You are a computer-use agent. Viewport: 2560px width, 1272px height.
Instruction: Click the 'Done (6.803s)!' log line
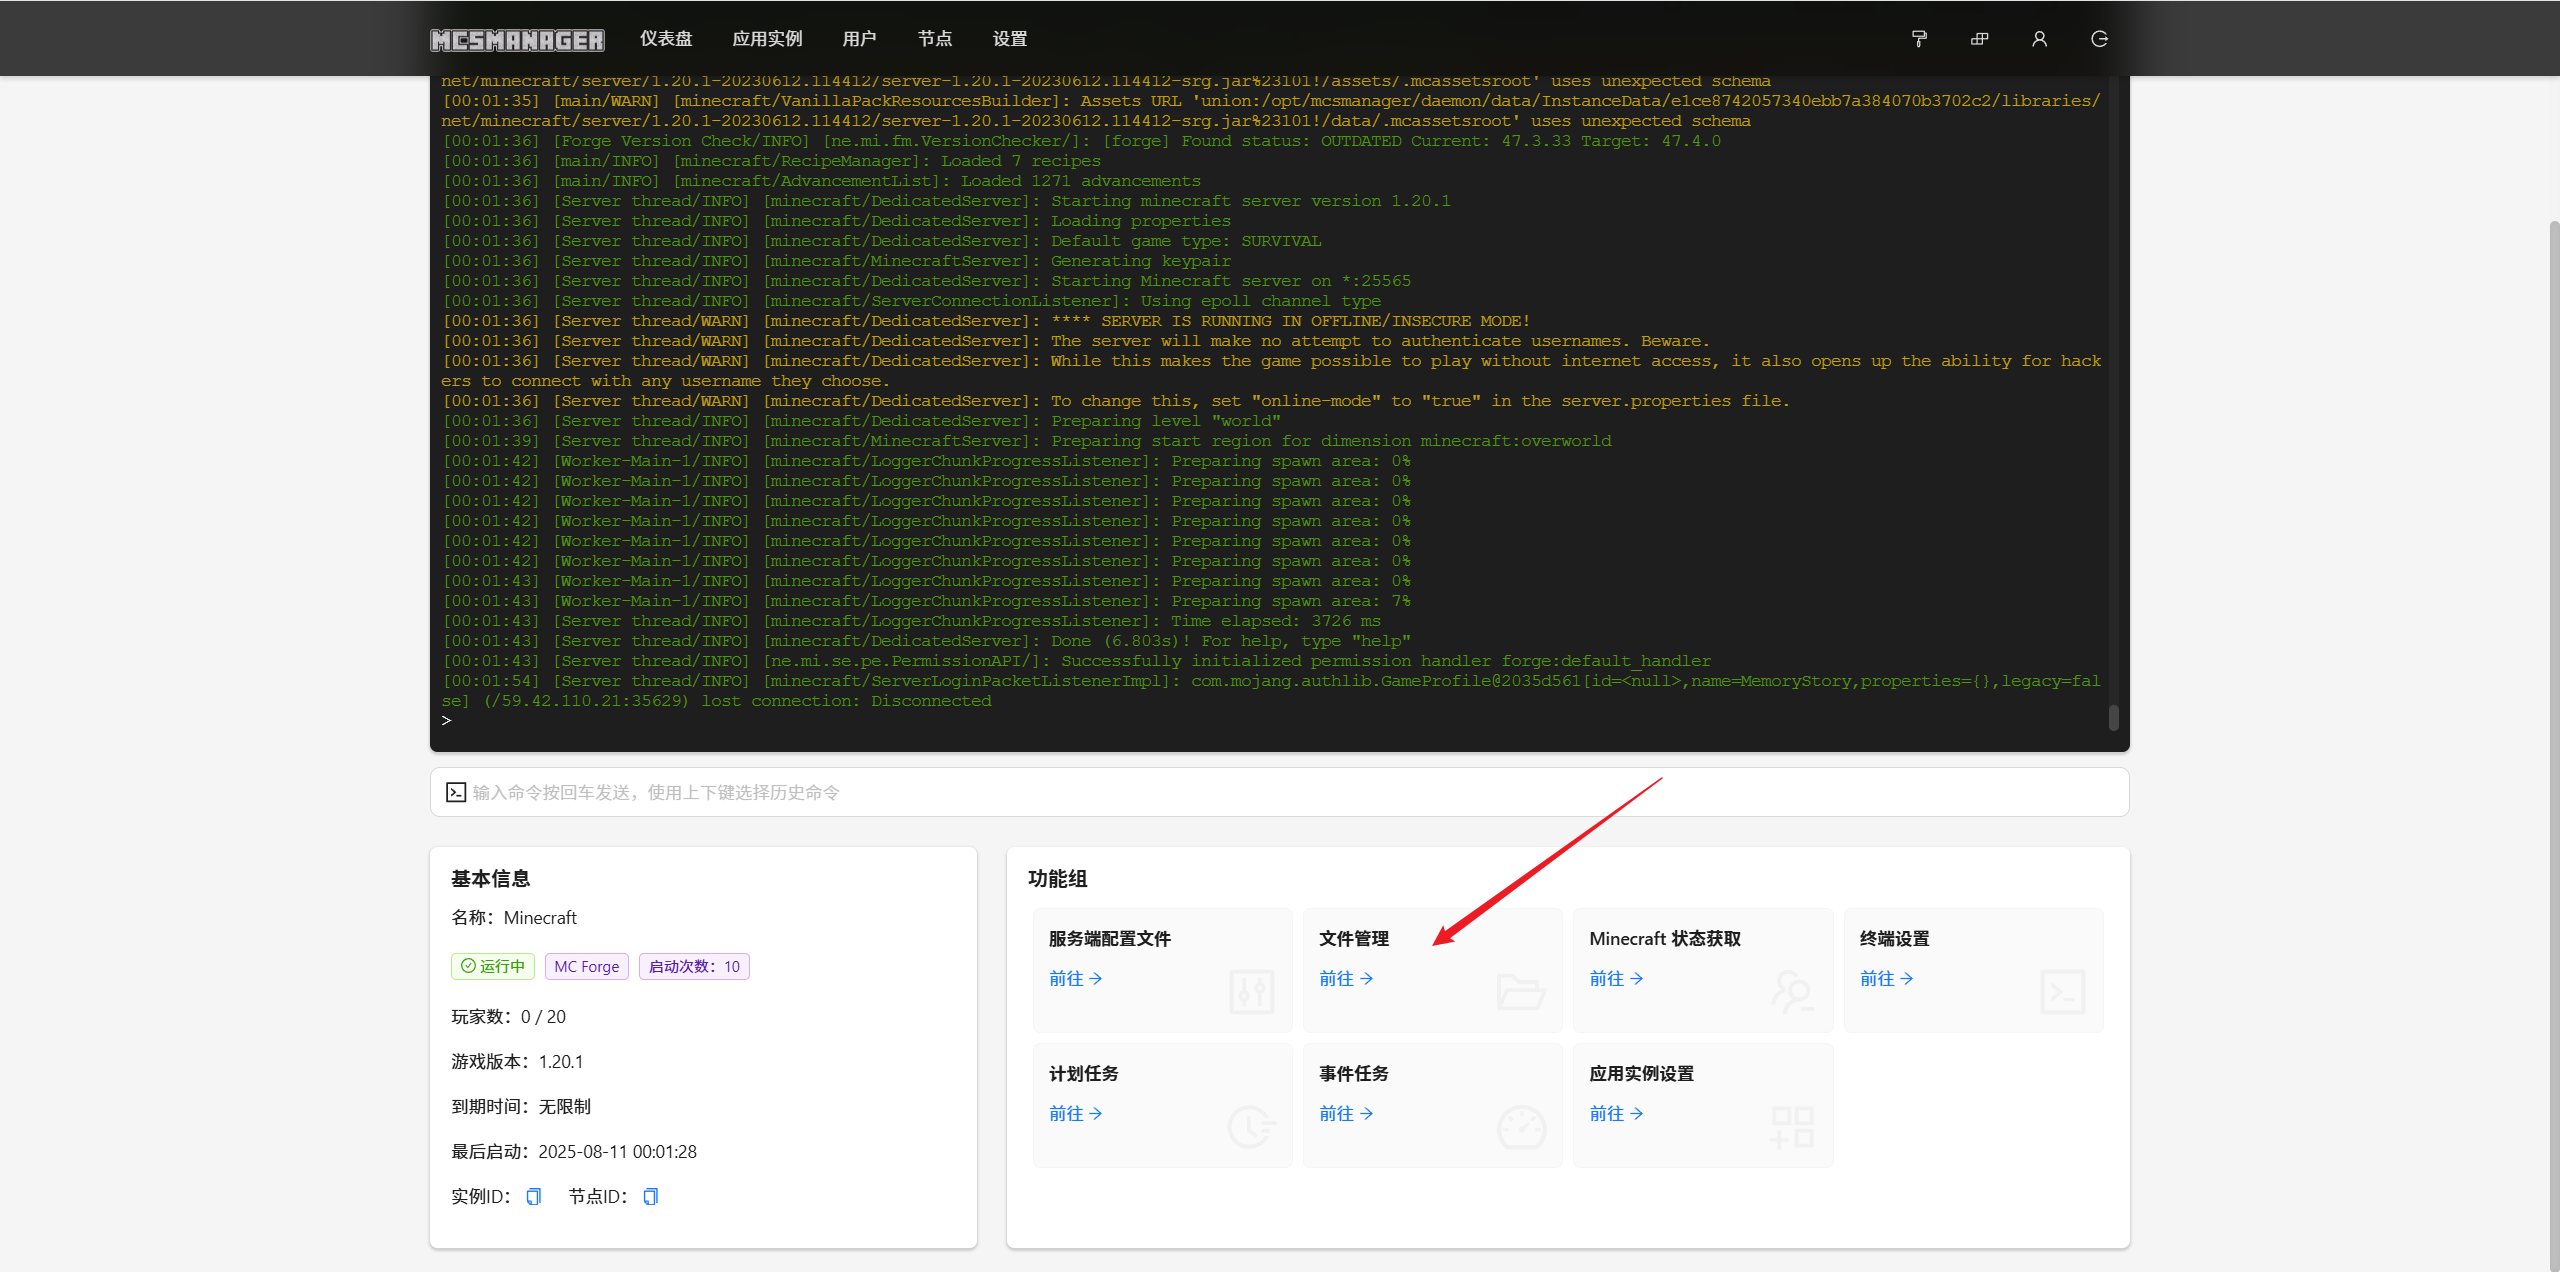point(926,641)
